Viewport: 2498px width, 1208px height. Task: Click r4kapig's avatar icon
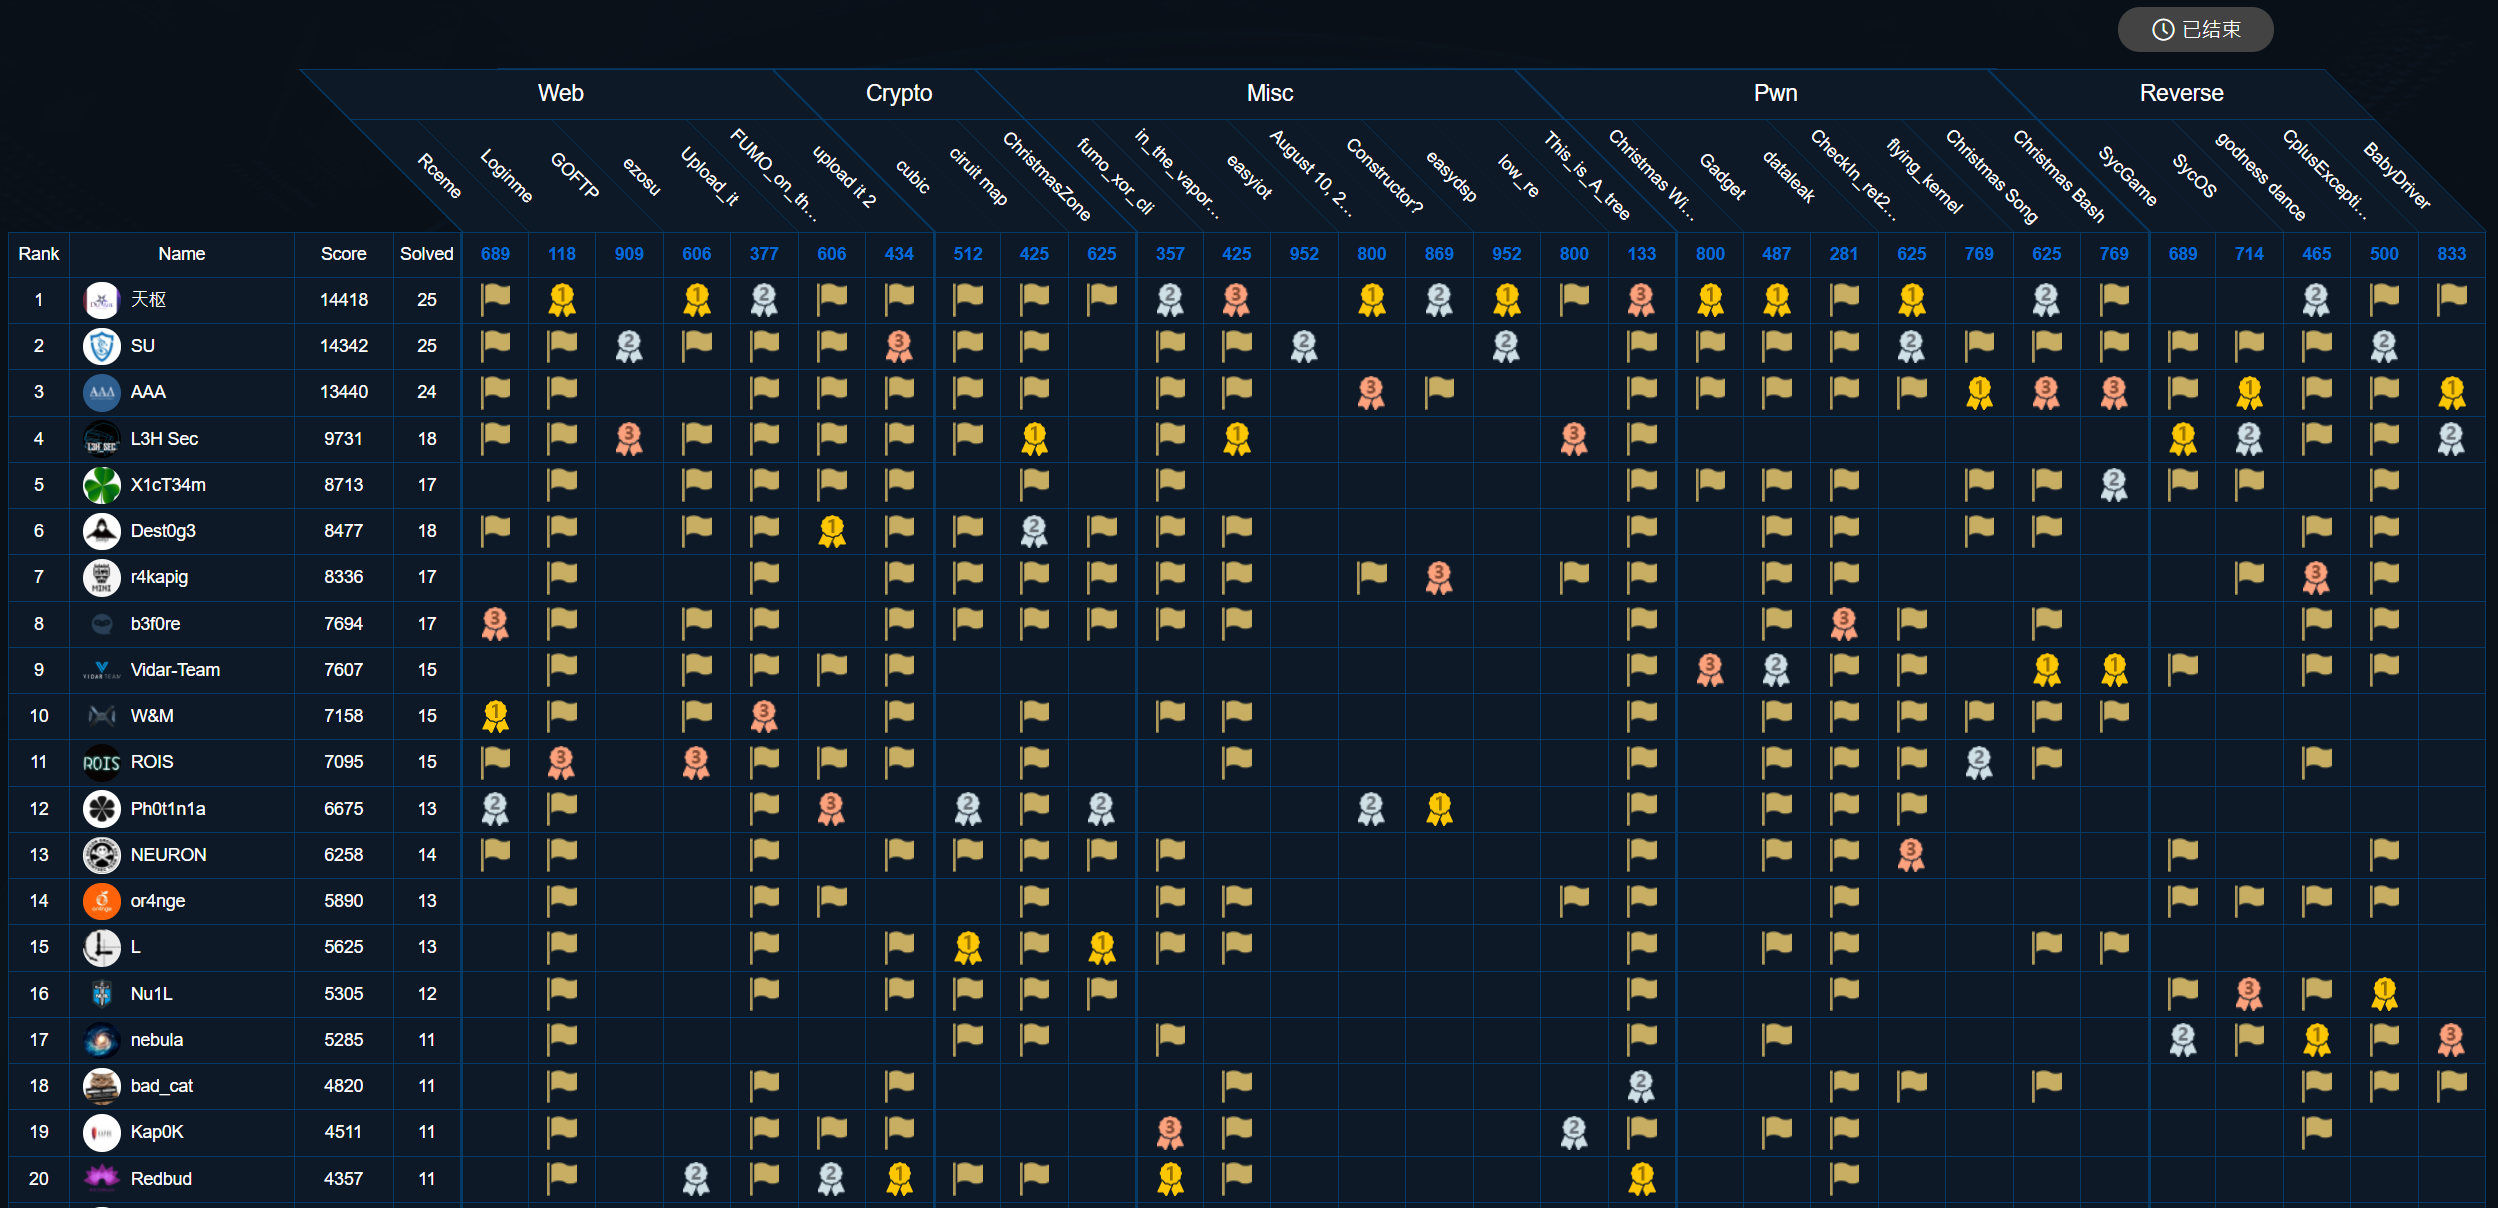[100, 577]
